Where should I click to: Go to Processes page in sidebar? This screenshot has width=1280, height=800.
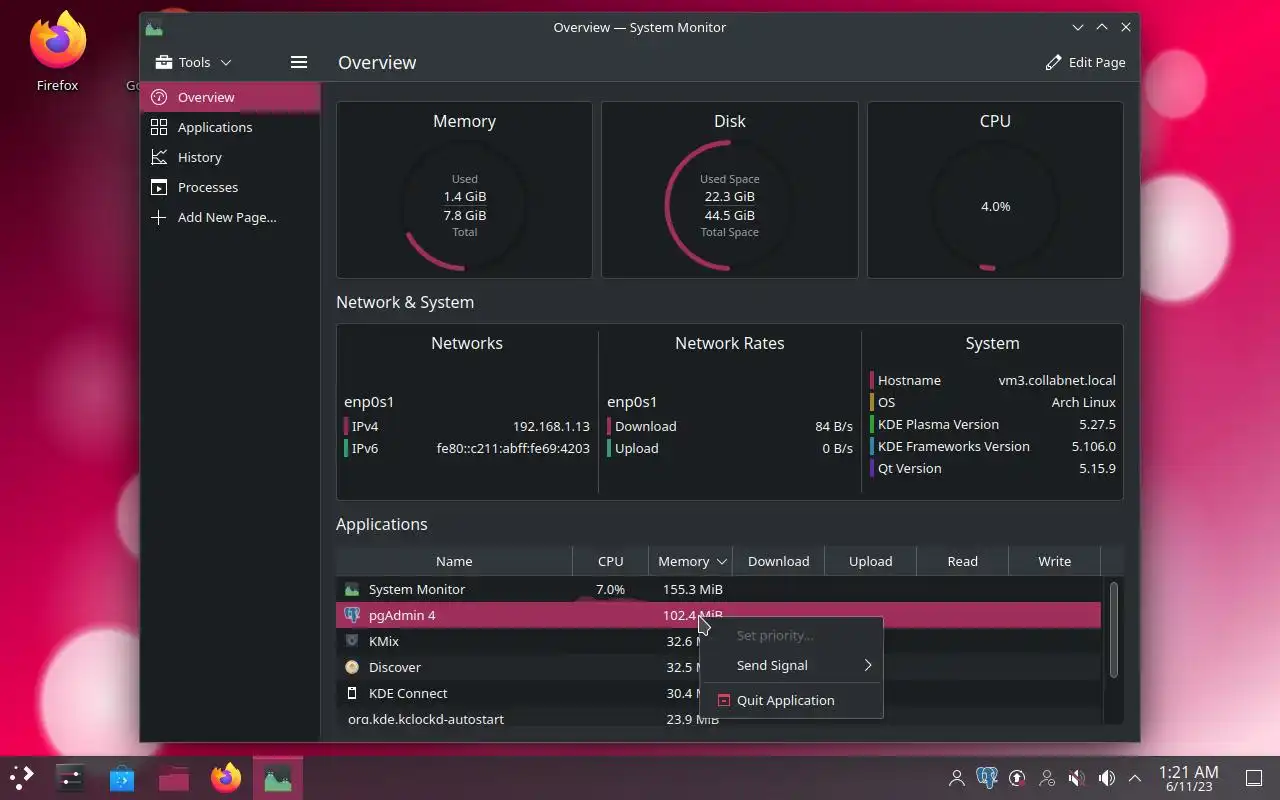click(230, 187)
